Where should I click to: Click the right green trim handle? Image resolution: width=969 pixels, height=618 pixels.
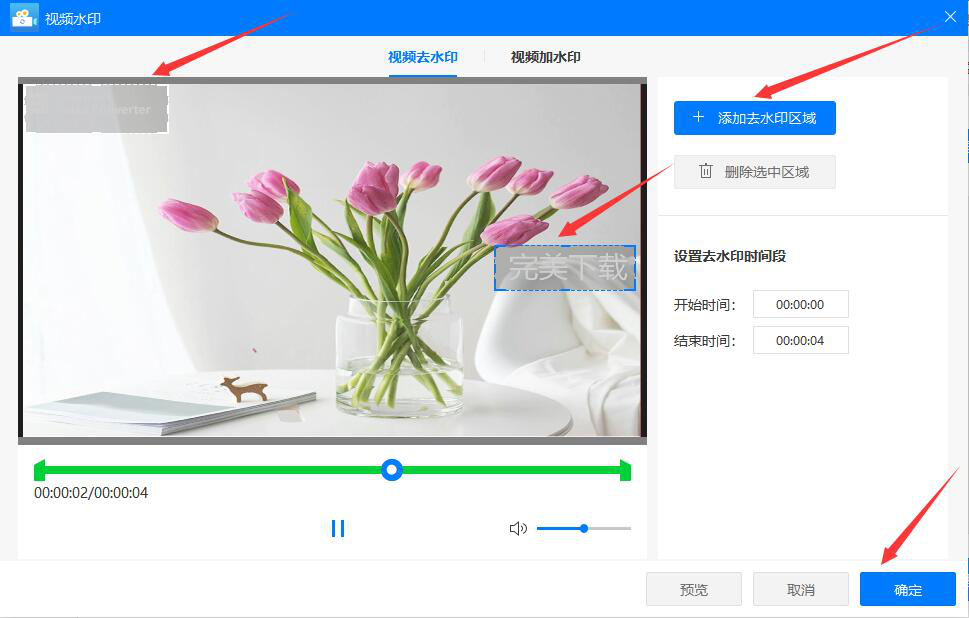click(x=625, y=470)
